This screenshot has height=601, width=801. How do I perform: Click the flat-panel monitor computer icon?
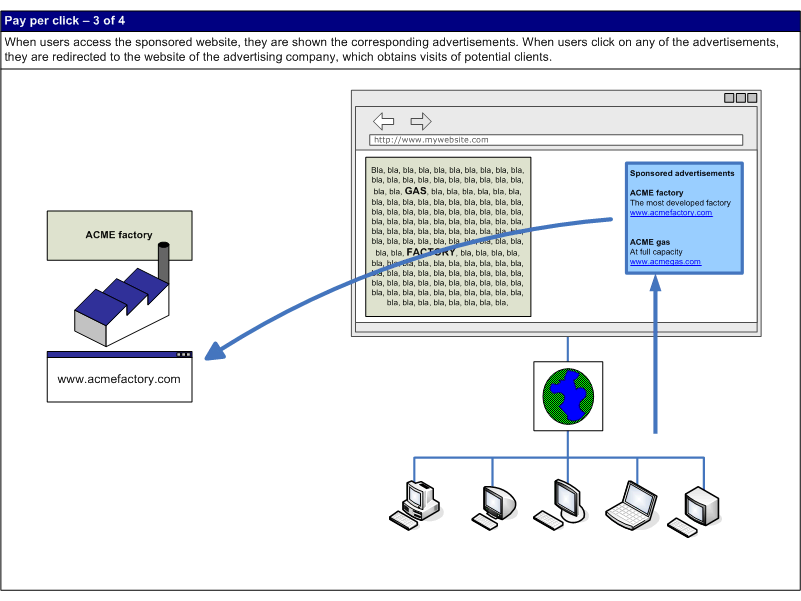(x=560, y=505)
